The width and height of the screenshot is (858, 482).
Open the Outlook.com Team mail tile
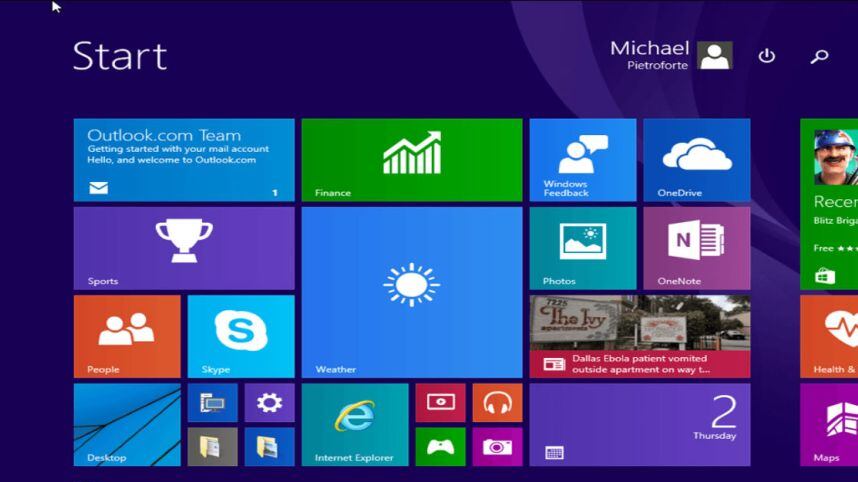[x=183, y=159]
